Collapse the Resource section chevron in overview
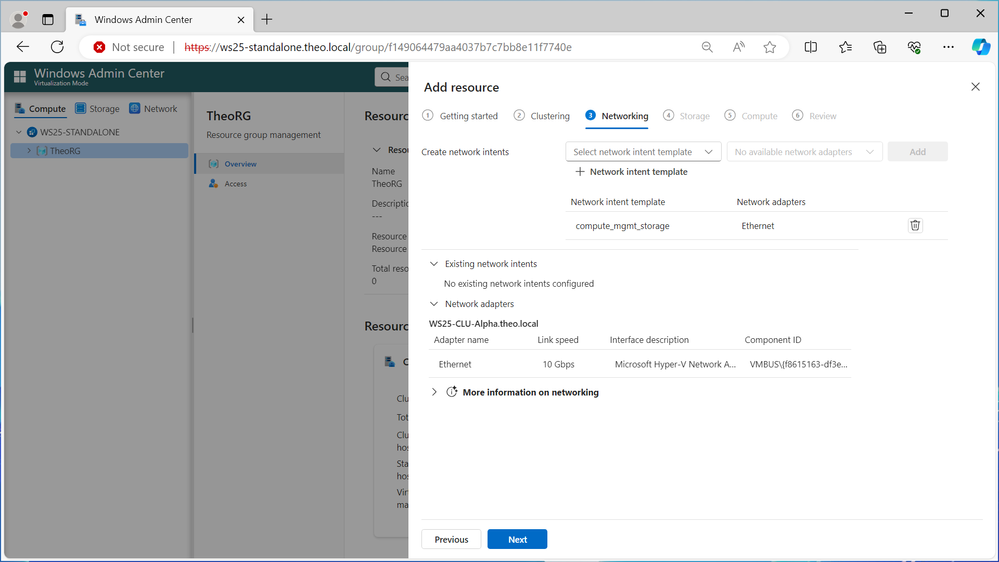Screen dimensions: 999x562 click(377, 150)
